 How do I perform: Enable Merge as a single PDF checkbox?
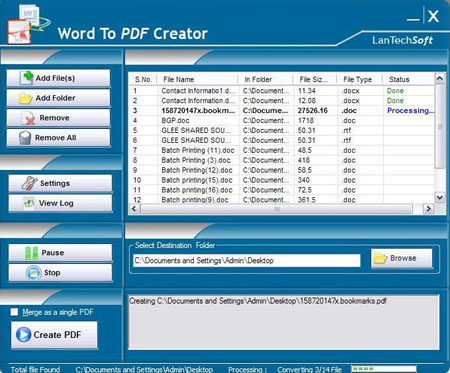(x=14, y=312)
